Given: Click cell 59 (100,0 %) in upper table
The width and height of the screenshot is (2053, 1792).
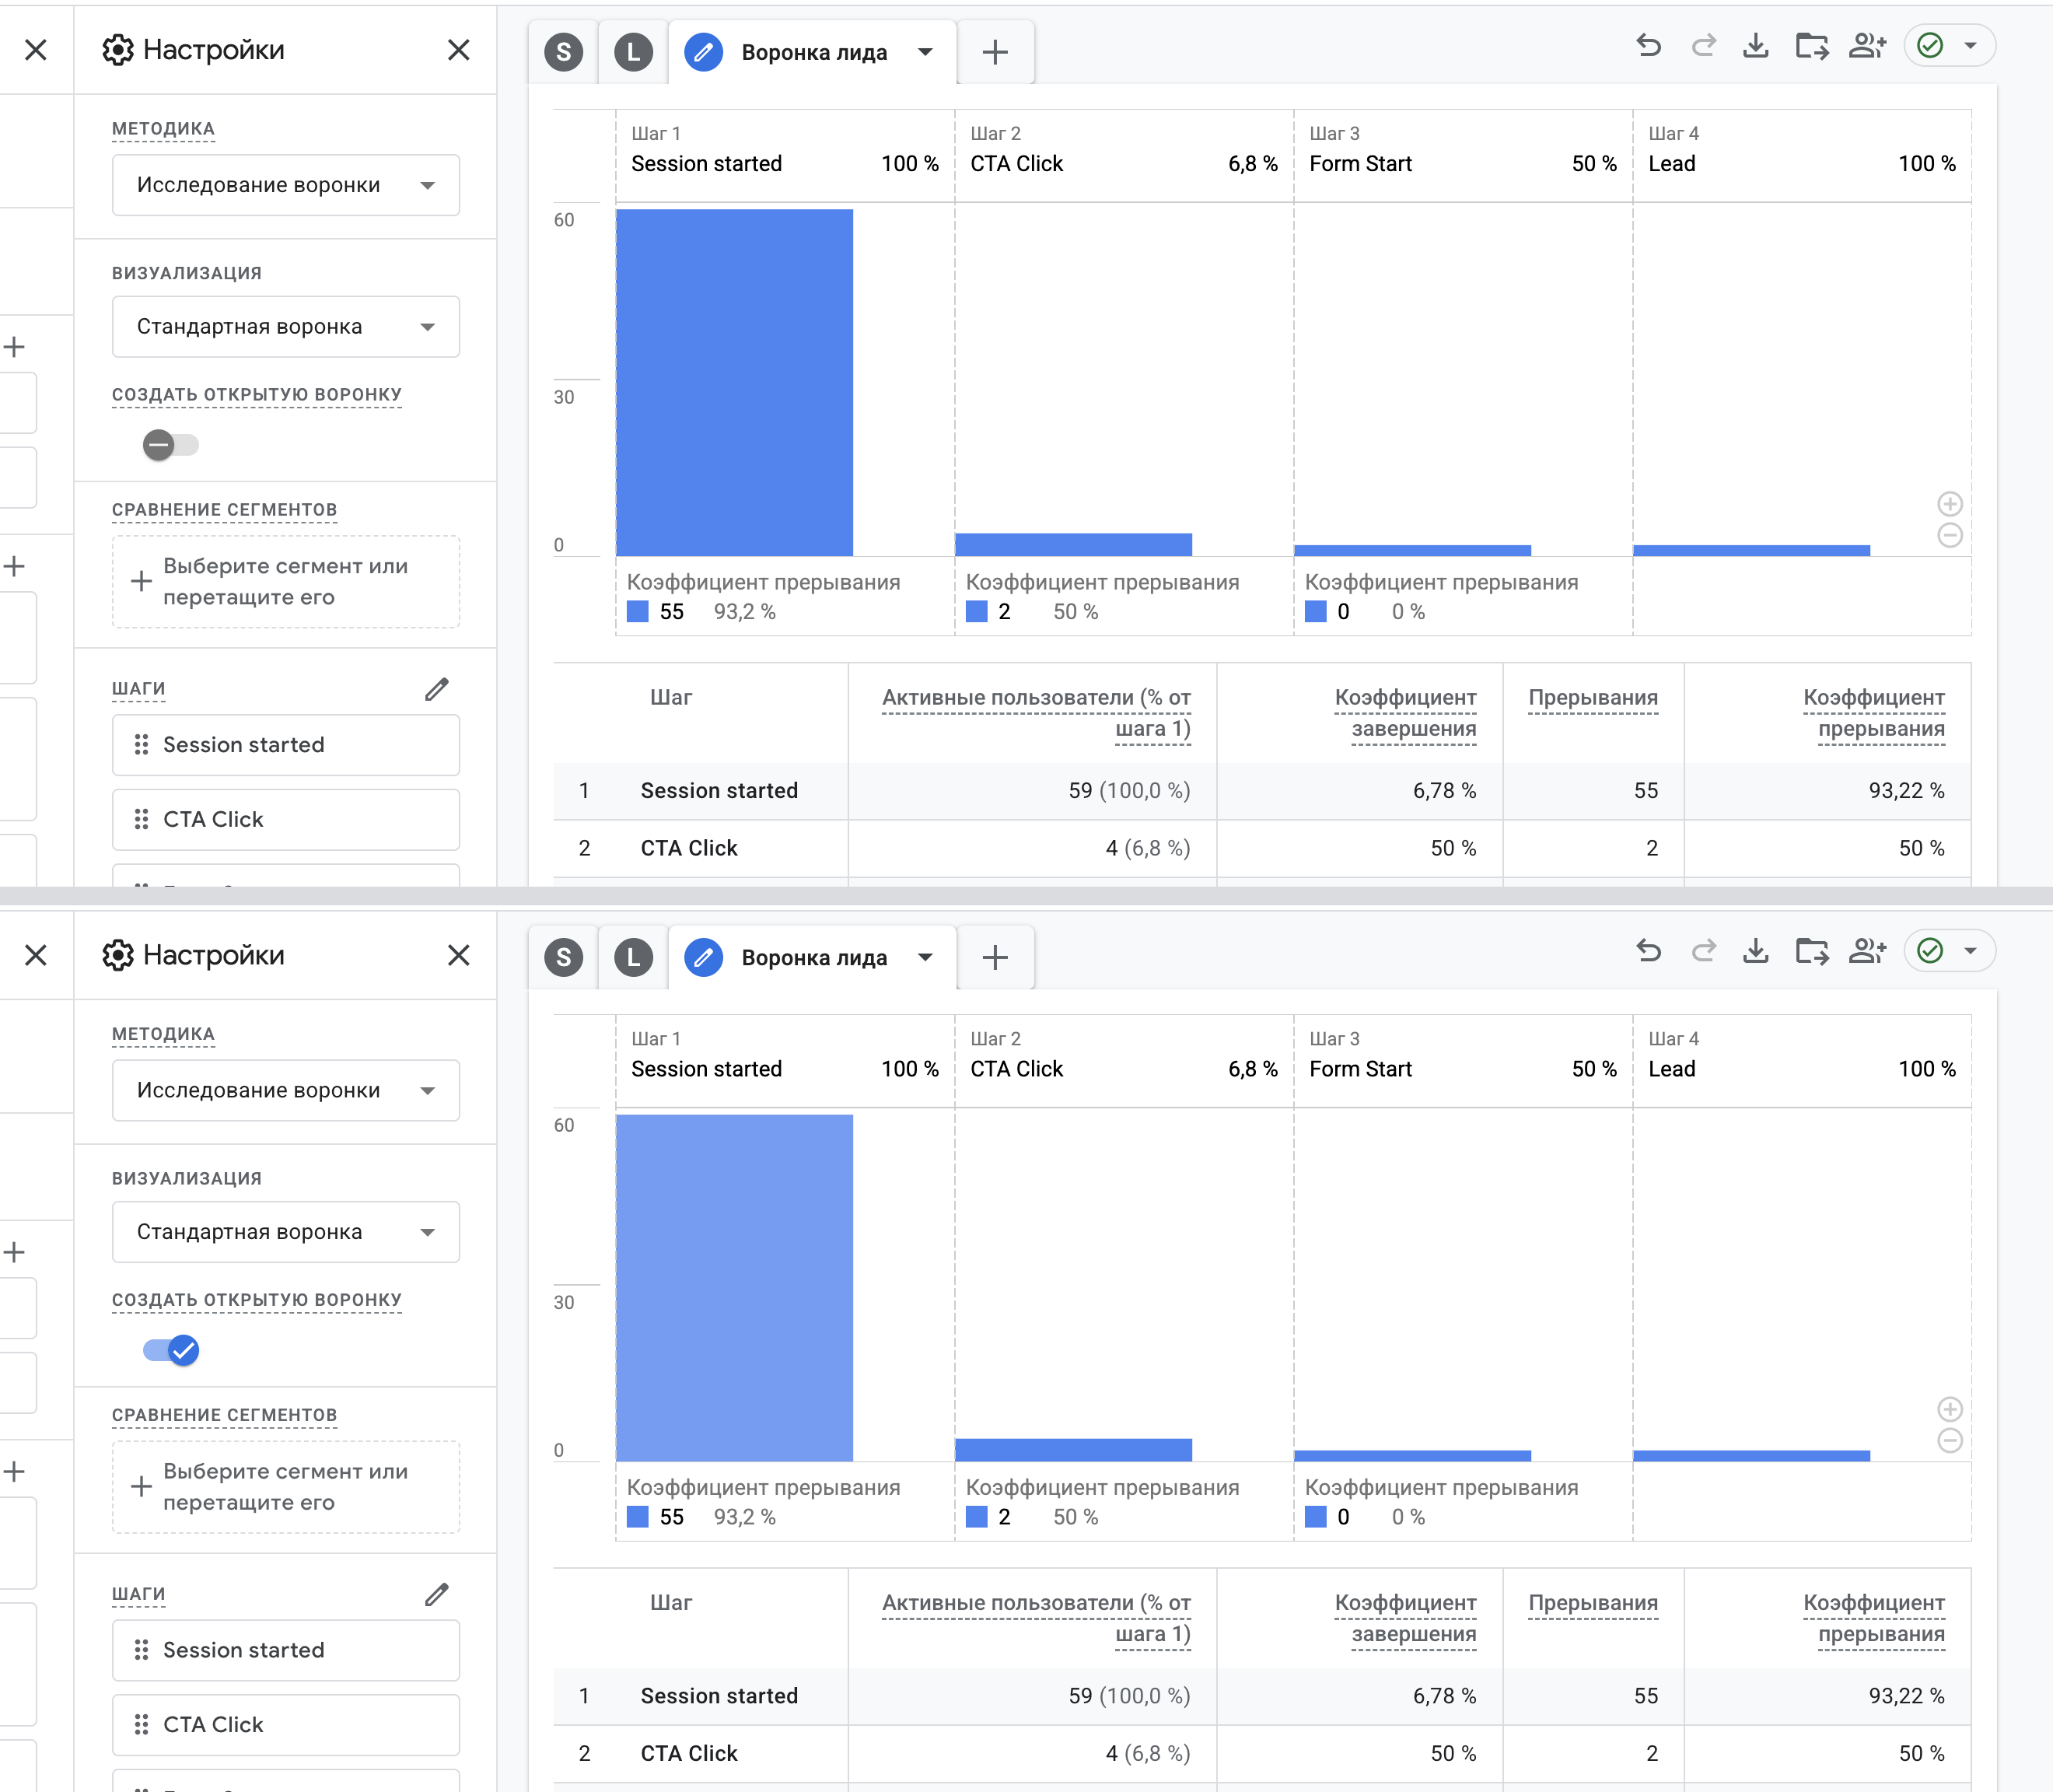Looking at the screenshot, I should [x=1129, y=791].
